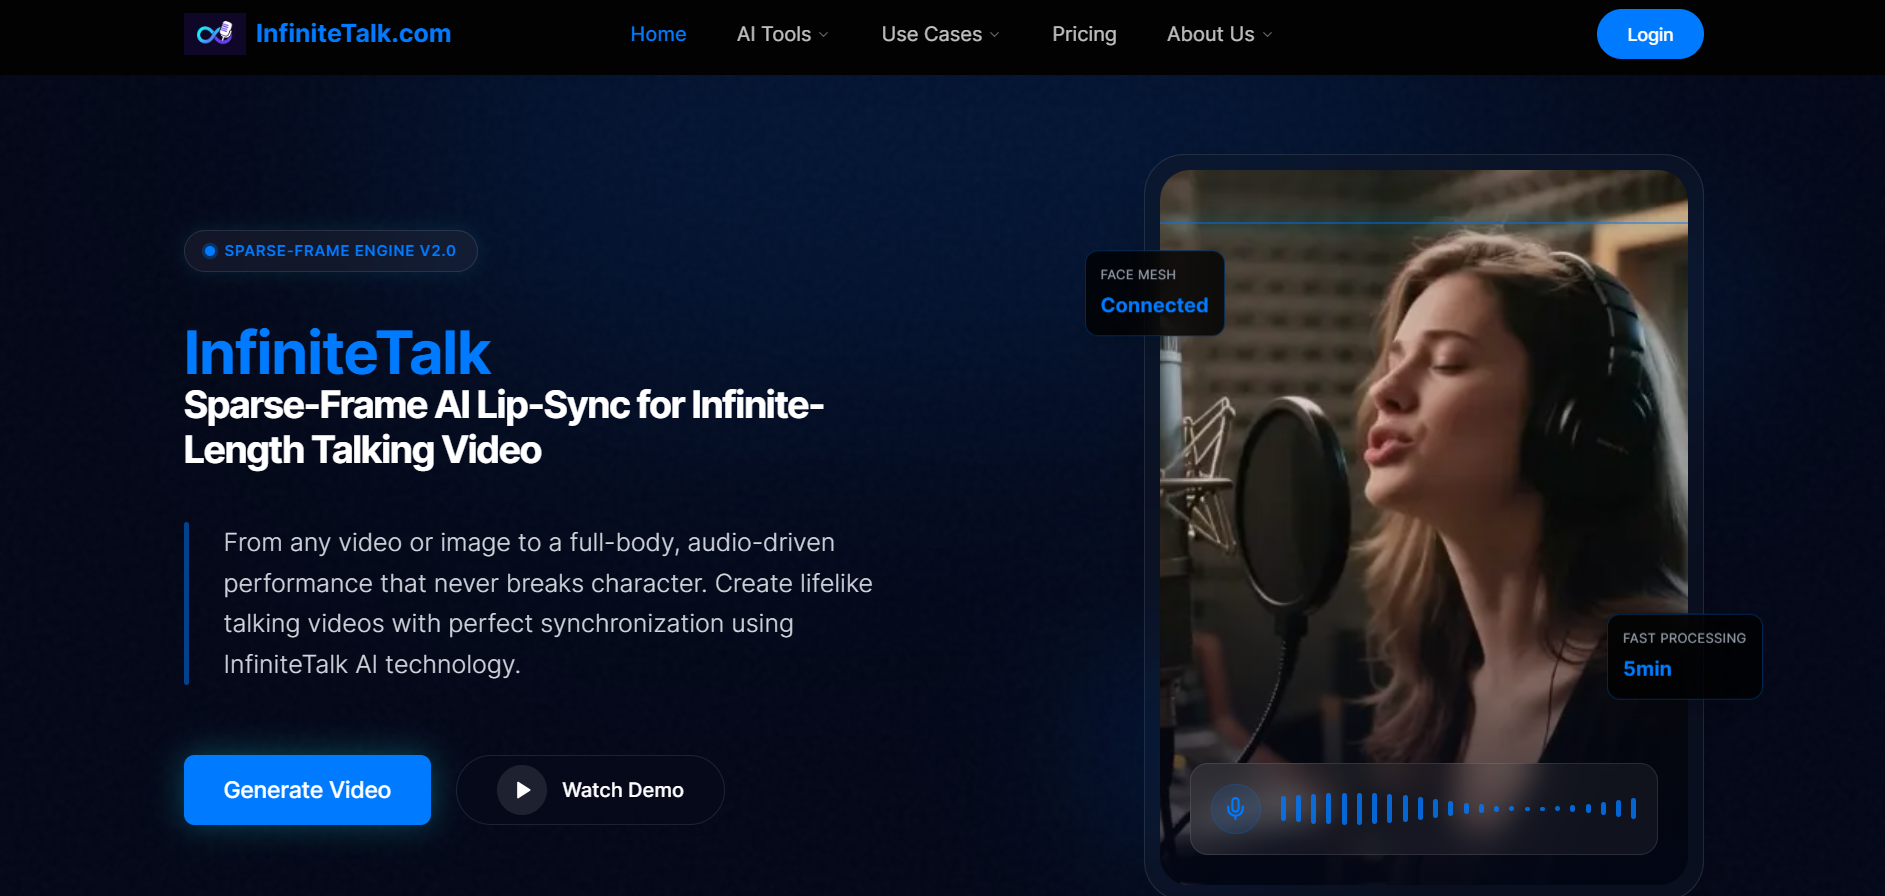Go to the Home nav item
The image size is (1885, 896).
coord(658,34)
